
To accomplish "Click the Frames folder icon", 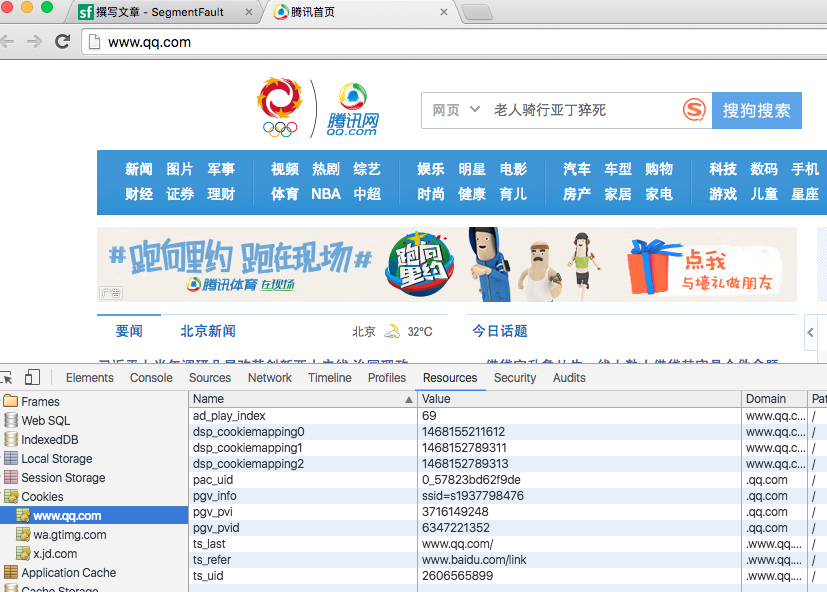I will click(11, 401).
